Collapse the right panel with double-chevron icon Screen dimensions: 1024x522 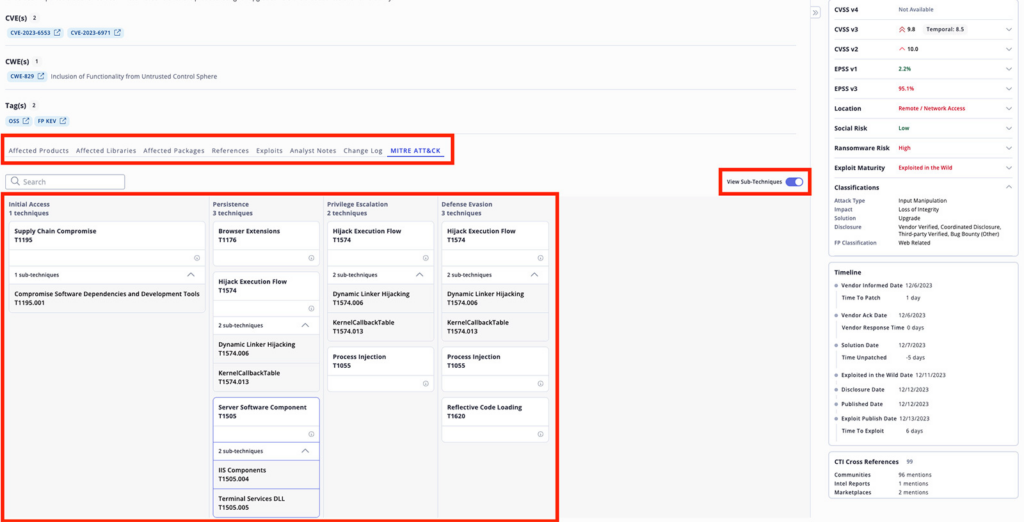coord(815,12)
